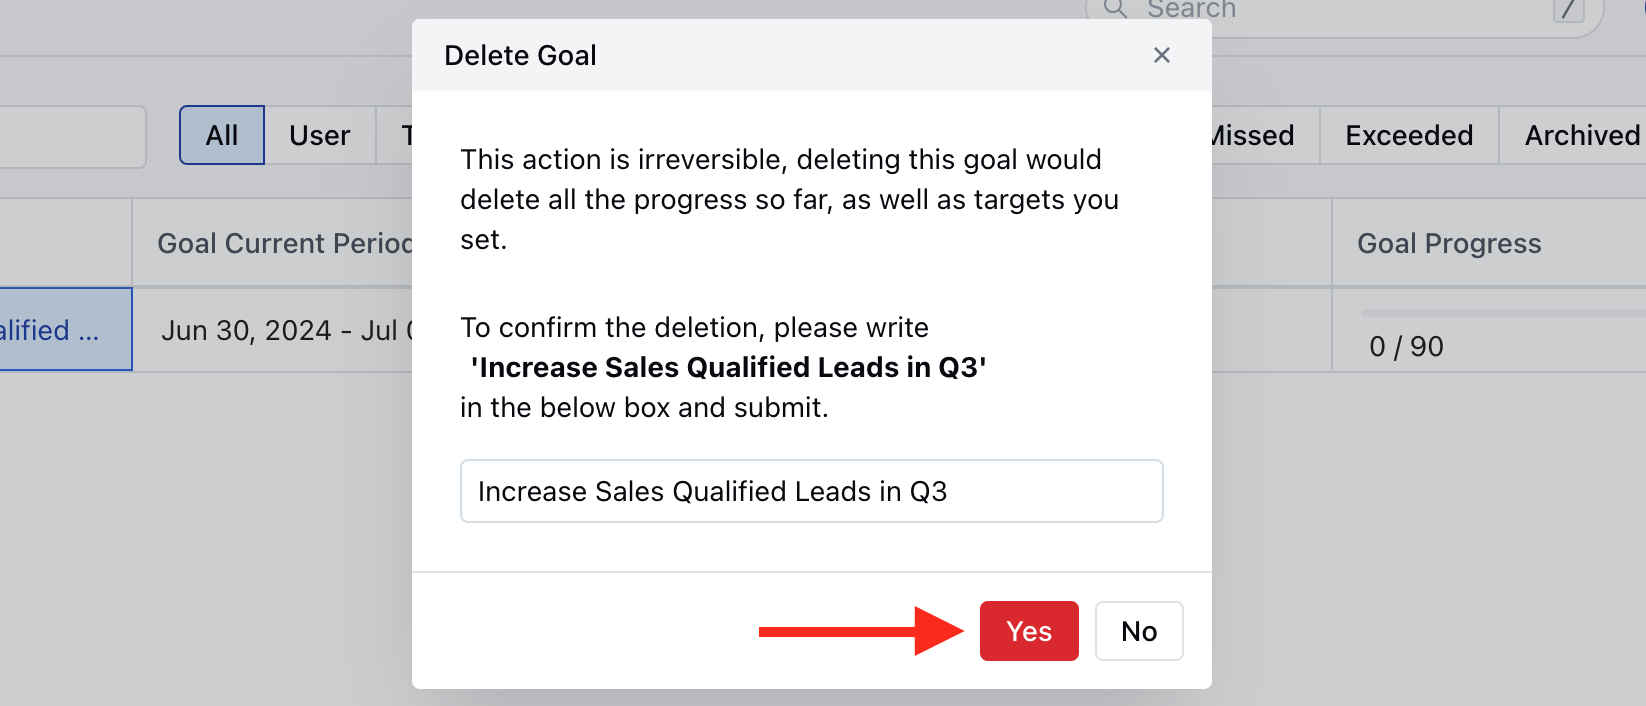Viewport: 1646px width, 706px height.
Task: Click the slash shortcut icon in search
Action: point(1568,10)
